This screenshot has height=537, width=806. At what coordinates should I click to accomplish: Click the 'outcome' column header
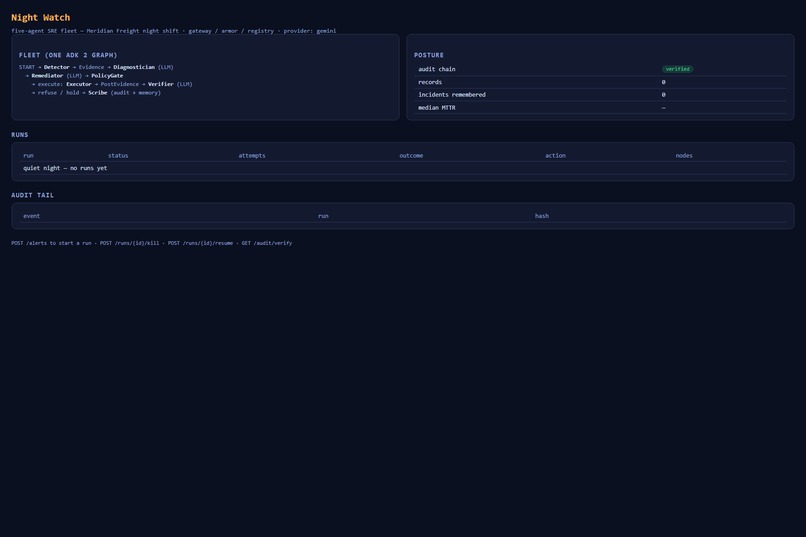(411, 156)
